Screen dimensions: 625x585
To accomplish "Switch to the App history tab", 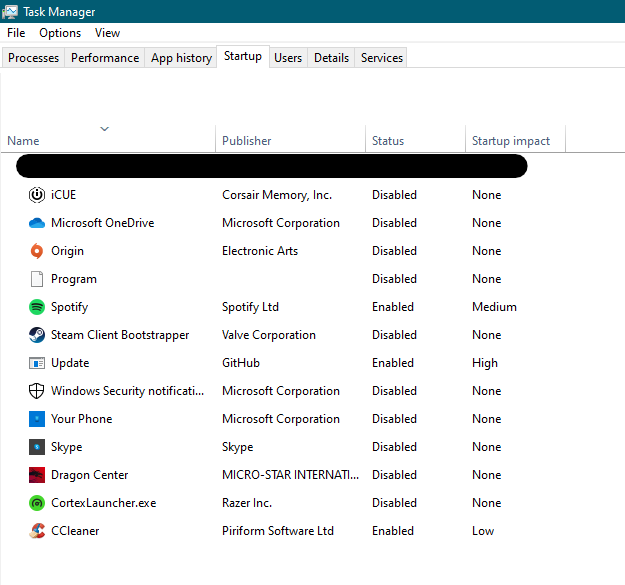I will coord(181,58).
